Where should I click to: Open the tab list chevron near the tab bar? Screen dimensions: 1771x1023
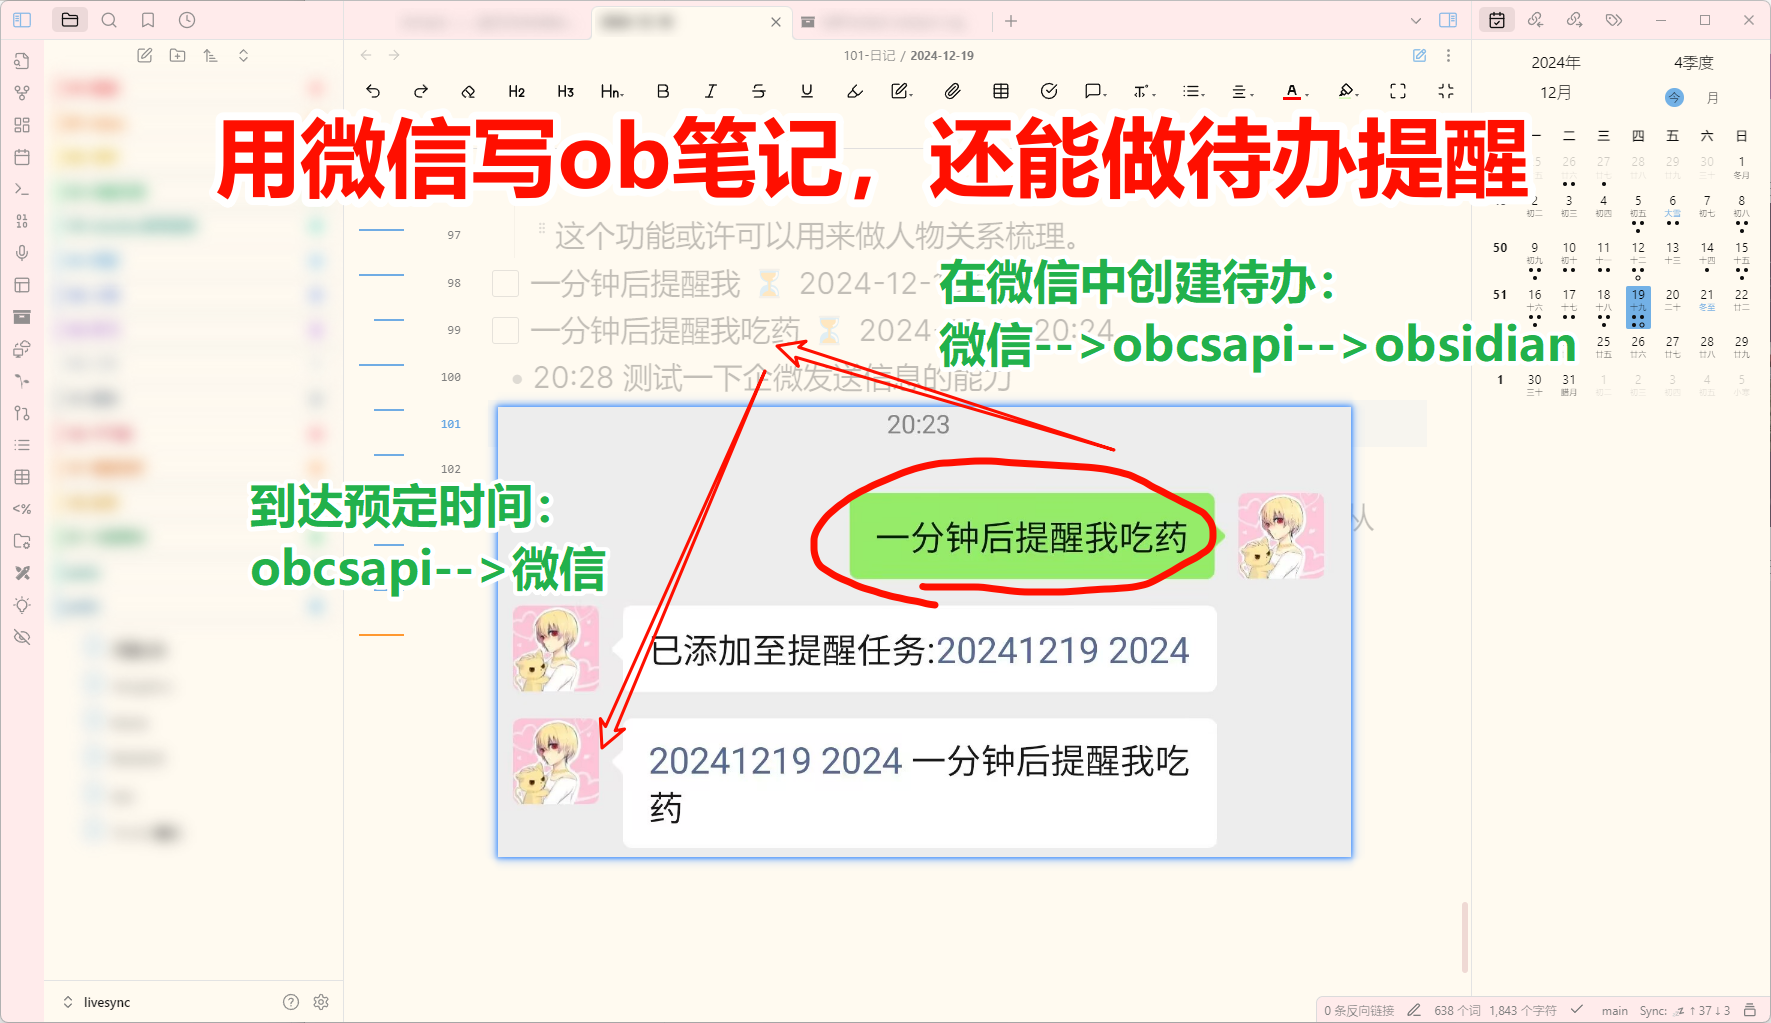click(x=1416, y=20)
